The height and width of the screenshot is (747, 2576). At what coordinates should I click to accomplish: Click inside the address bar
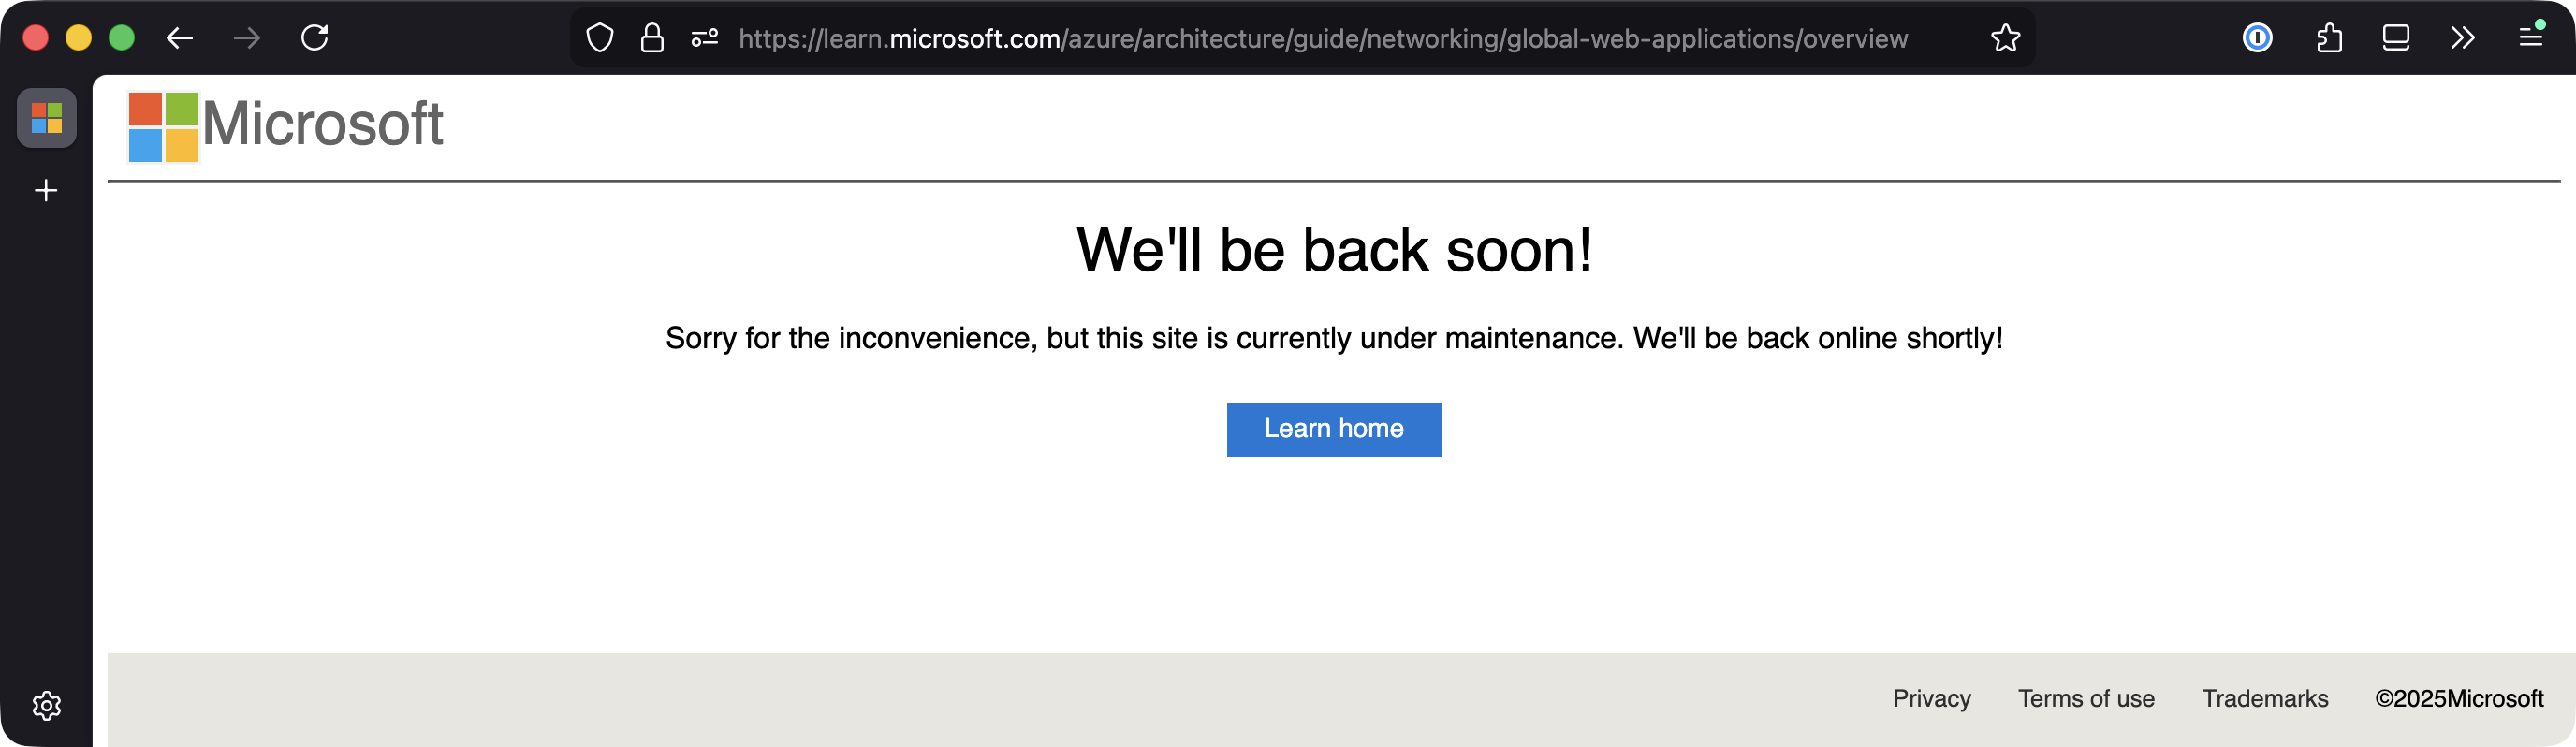coord(1300,38)
